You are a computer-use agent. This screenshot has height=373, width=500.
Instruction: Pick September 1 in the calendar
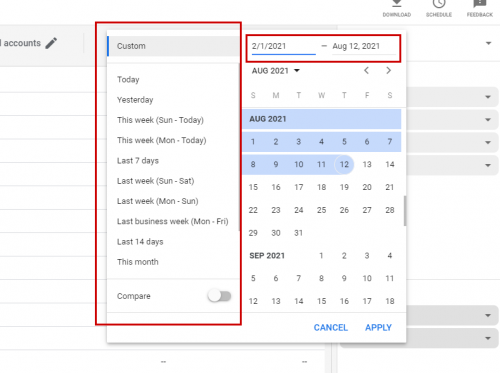click(x=321, y=256)
